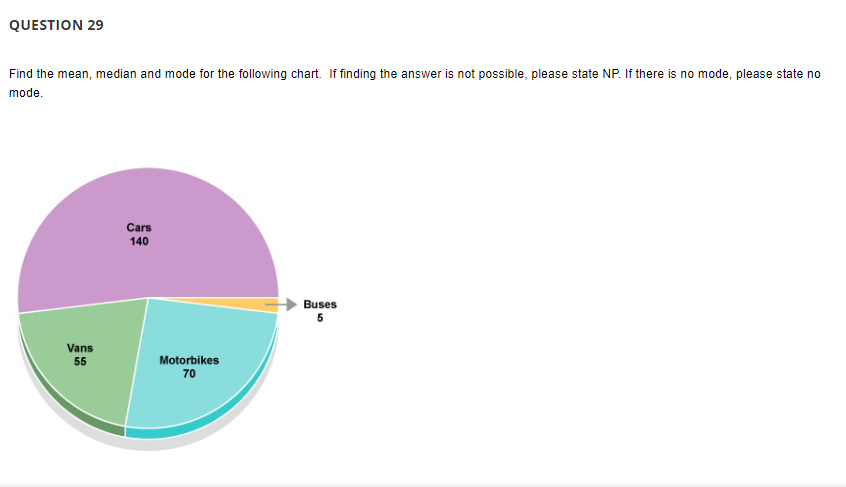
Task: Click the QUESTION 29 heading
Action: pyautogui.click(x=55, y=24)
